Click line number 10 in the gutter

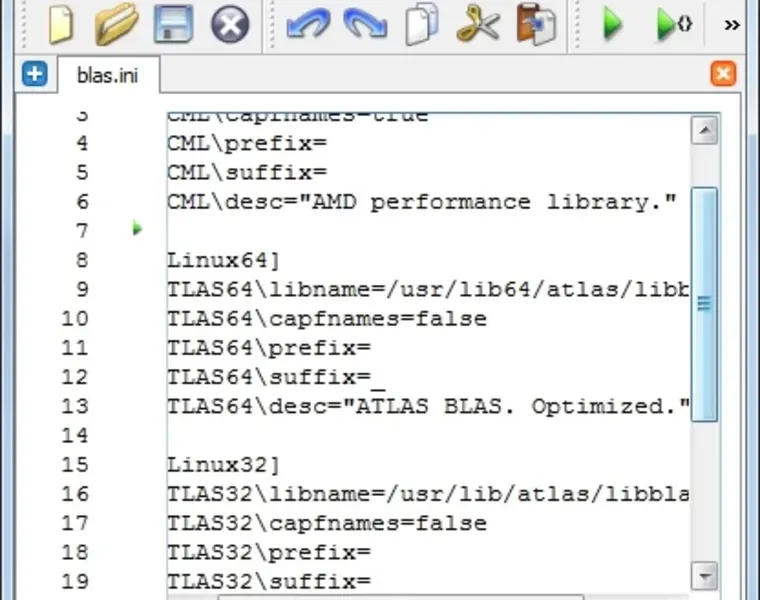75,319
